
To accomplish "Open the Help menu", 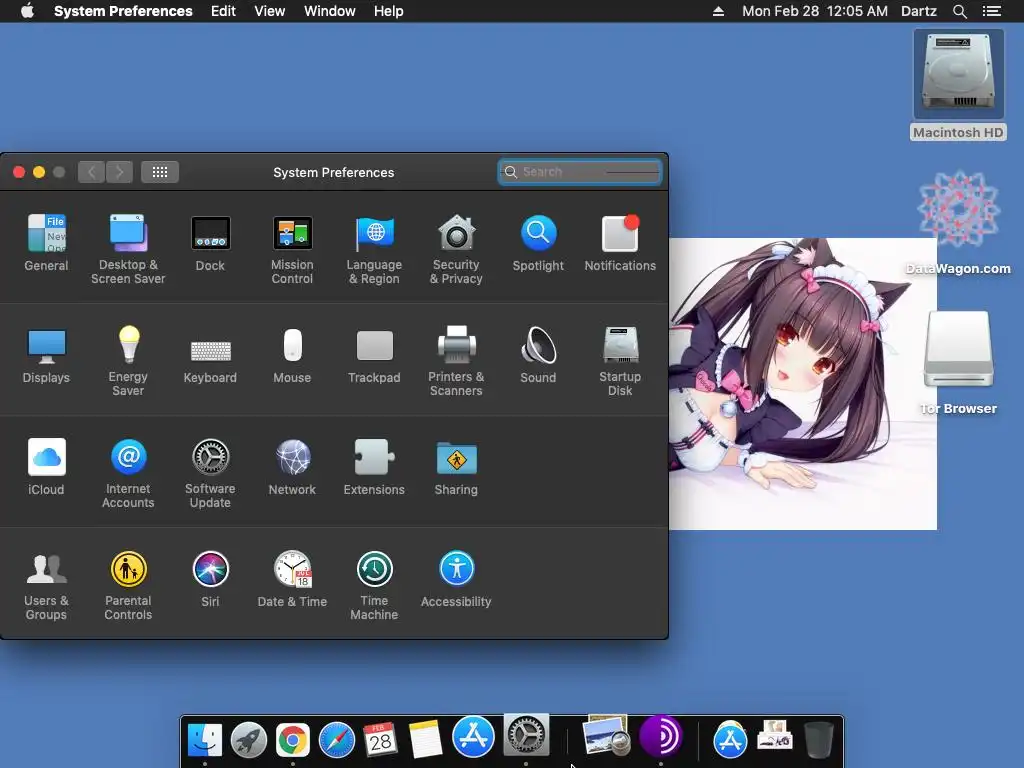I will pos(389,11).
